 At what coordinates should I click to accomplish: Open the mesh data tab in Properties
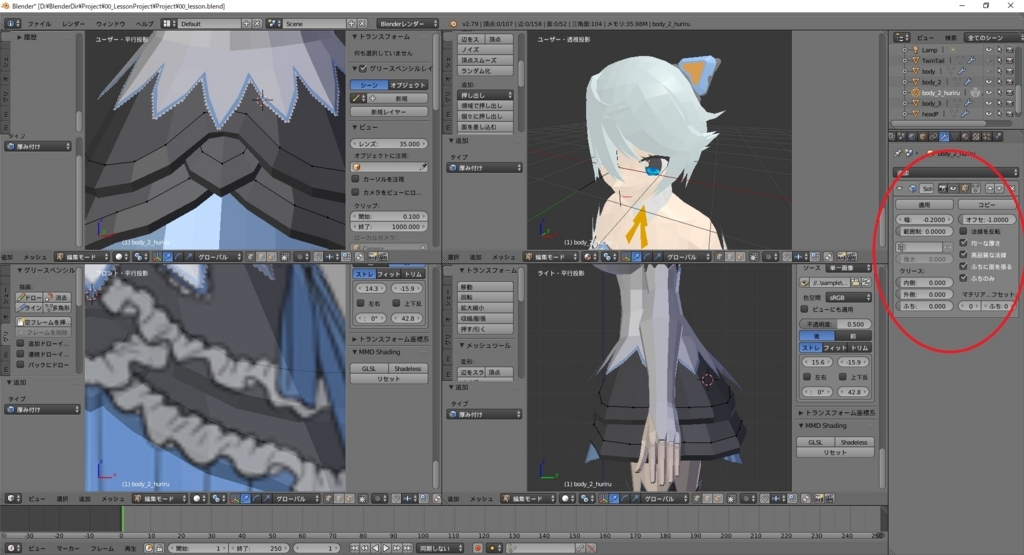pyautogui.click(x=955, y=136)
